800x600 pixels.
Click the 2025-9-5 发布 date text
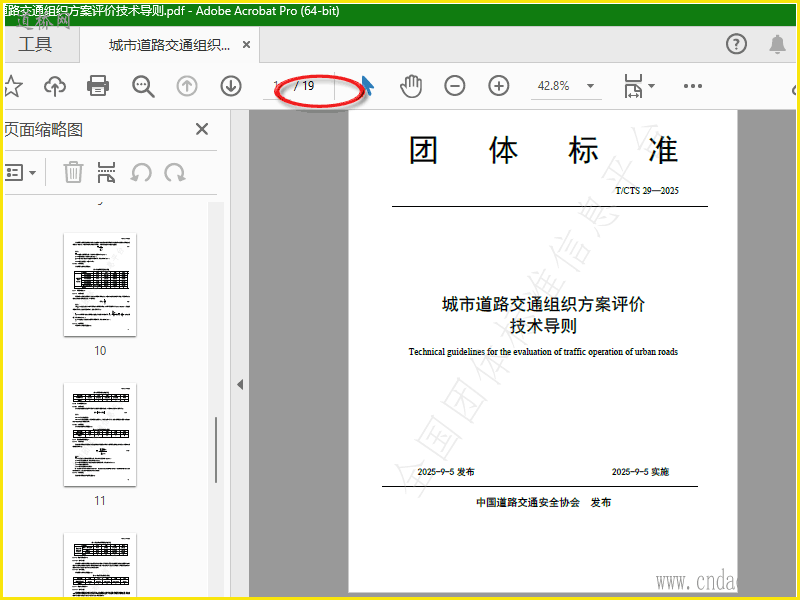446,472
